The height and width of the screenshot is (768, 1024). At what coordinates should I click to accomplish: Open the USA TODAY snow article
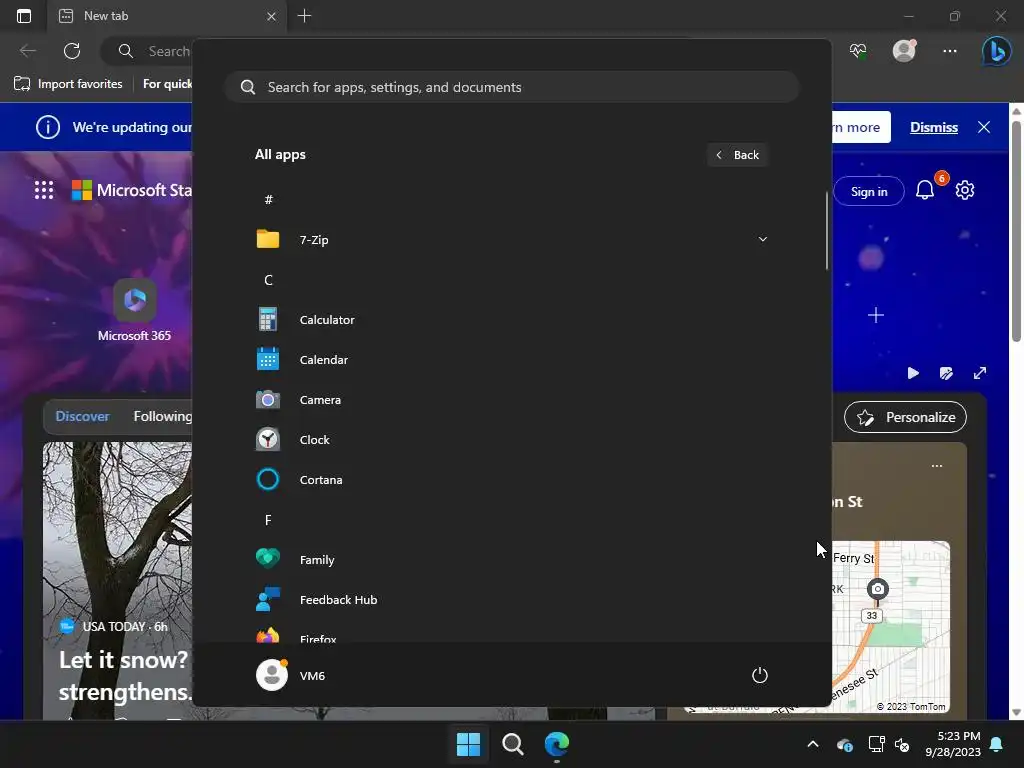[x=124, y=675]
